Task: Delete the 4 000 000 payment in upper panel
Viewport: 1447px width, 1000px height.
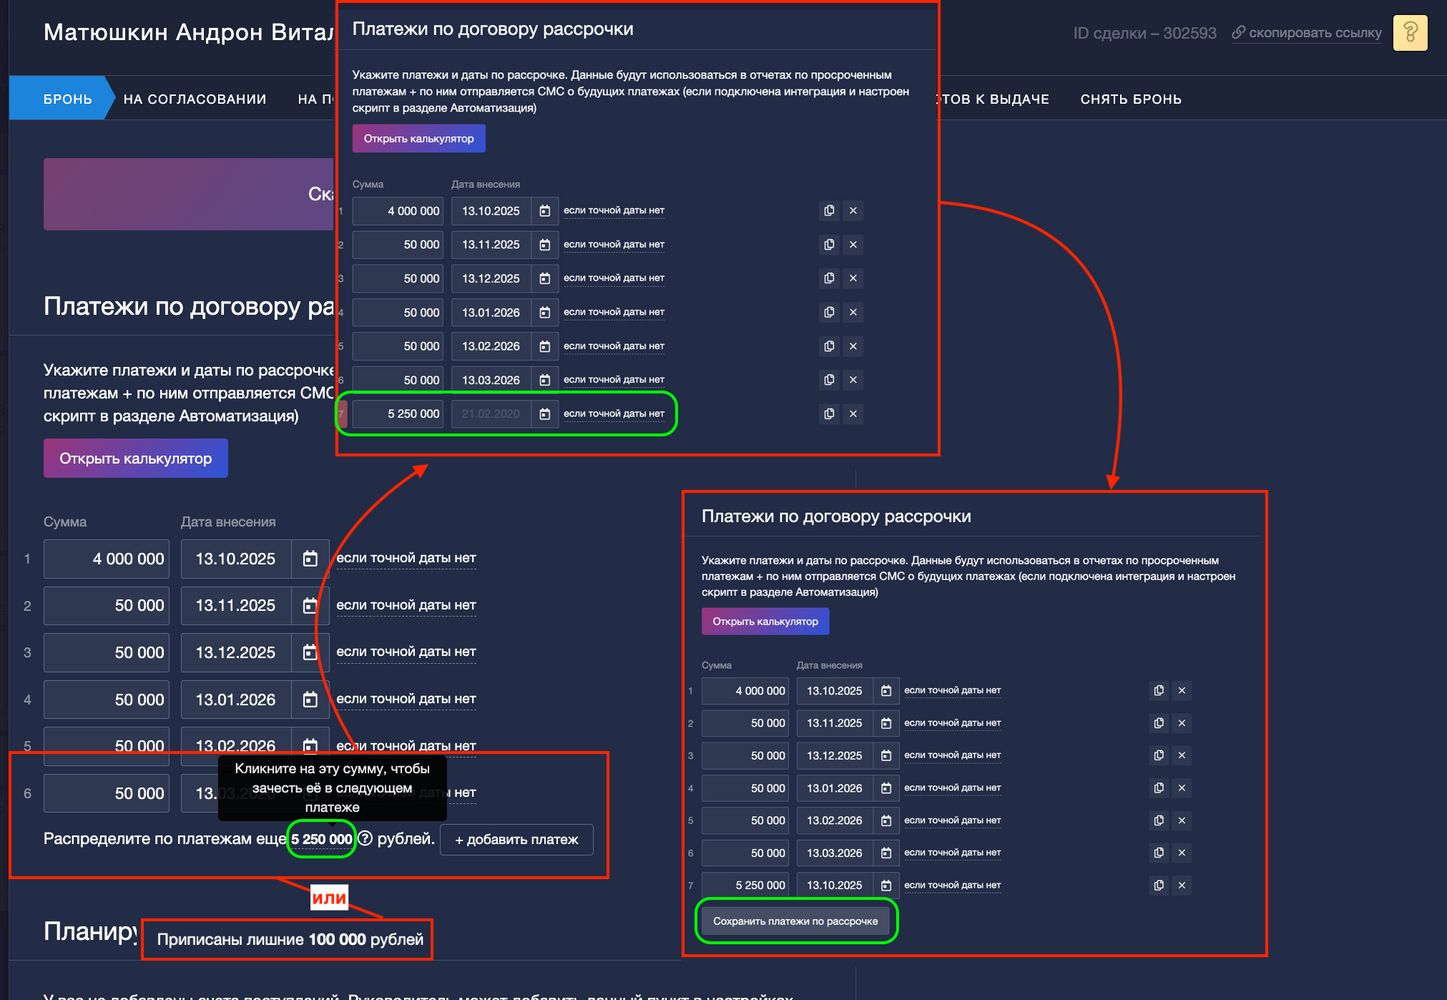Action: click(x=853, y=211)
